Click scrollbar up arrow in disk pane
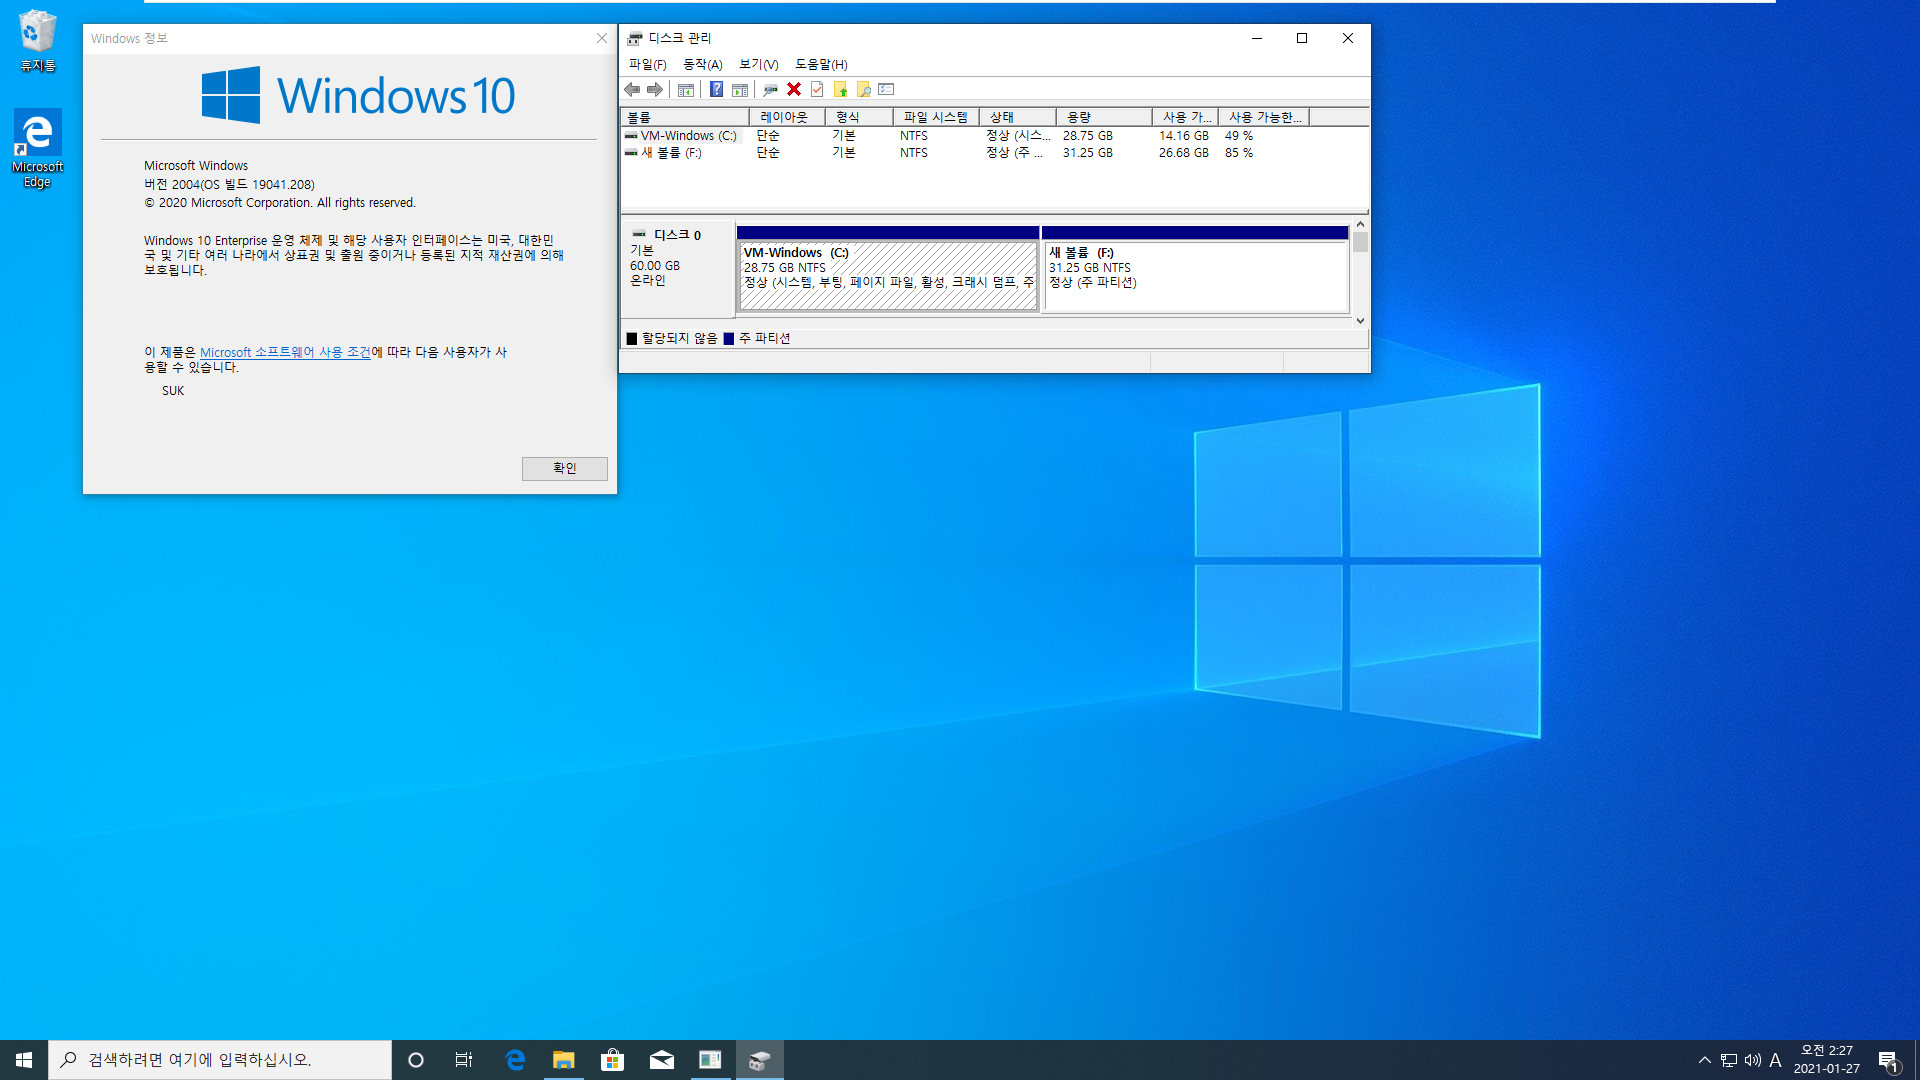This screenshot has height=1080, width=1920. pyautogui.click(x=1360, y=225)
